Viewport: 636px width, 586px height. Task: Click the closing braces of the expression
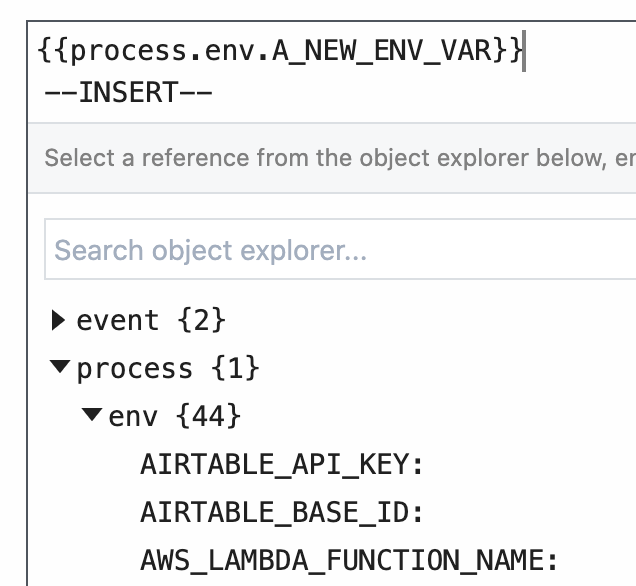coord(506,50)
